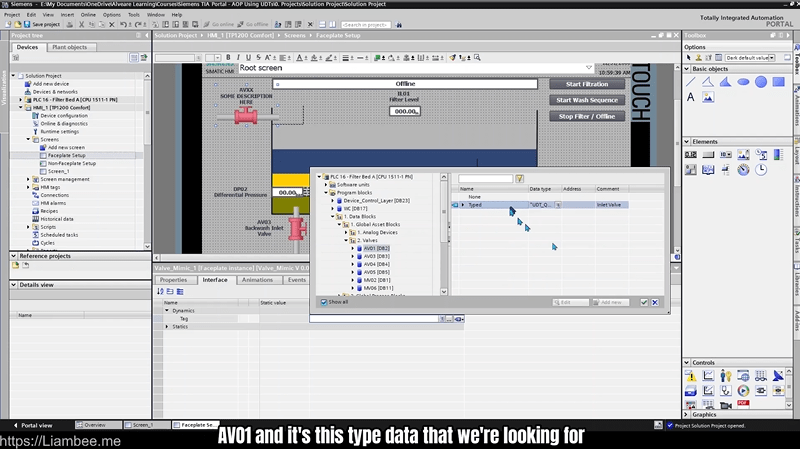Click the tag dialog search input field
This screenshot has width=800, height=449.
486,178
